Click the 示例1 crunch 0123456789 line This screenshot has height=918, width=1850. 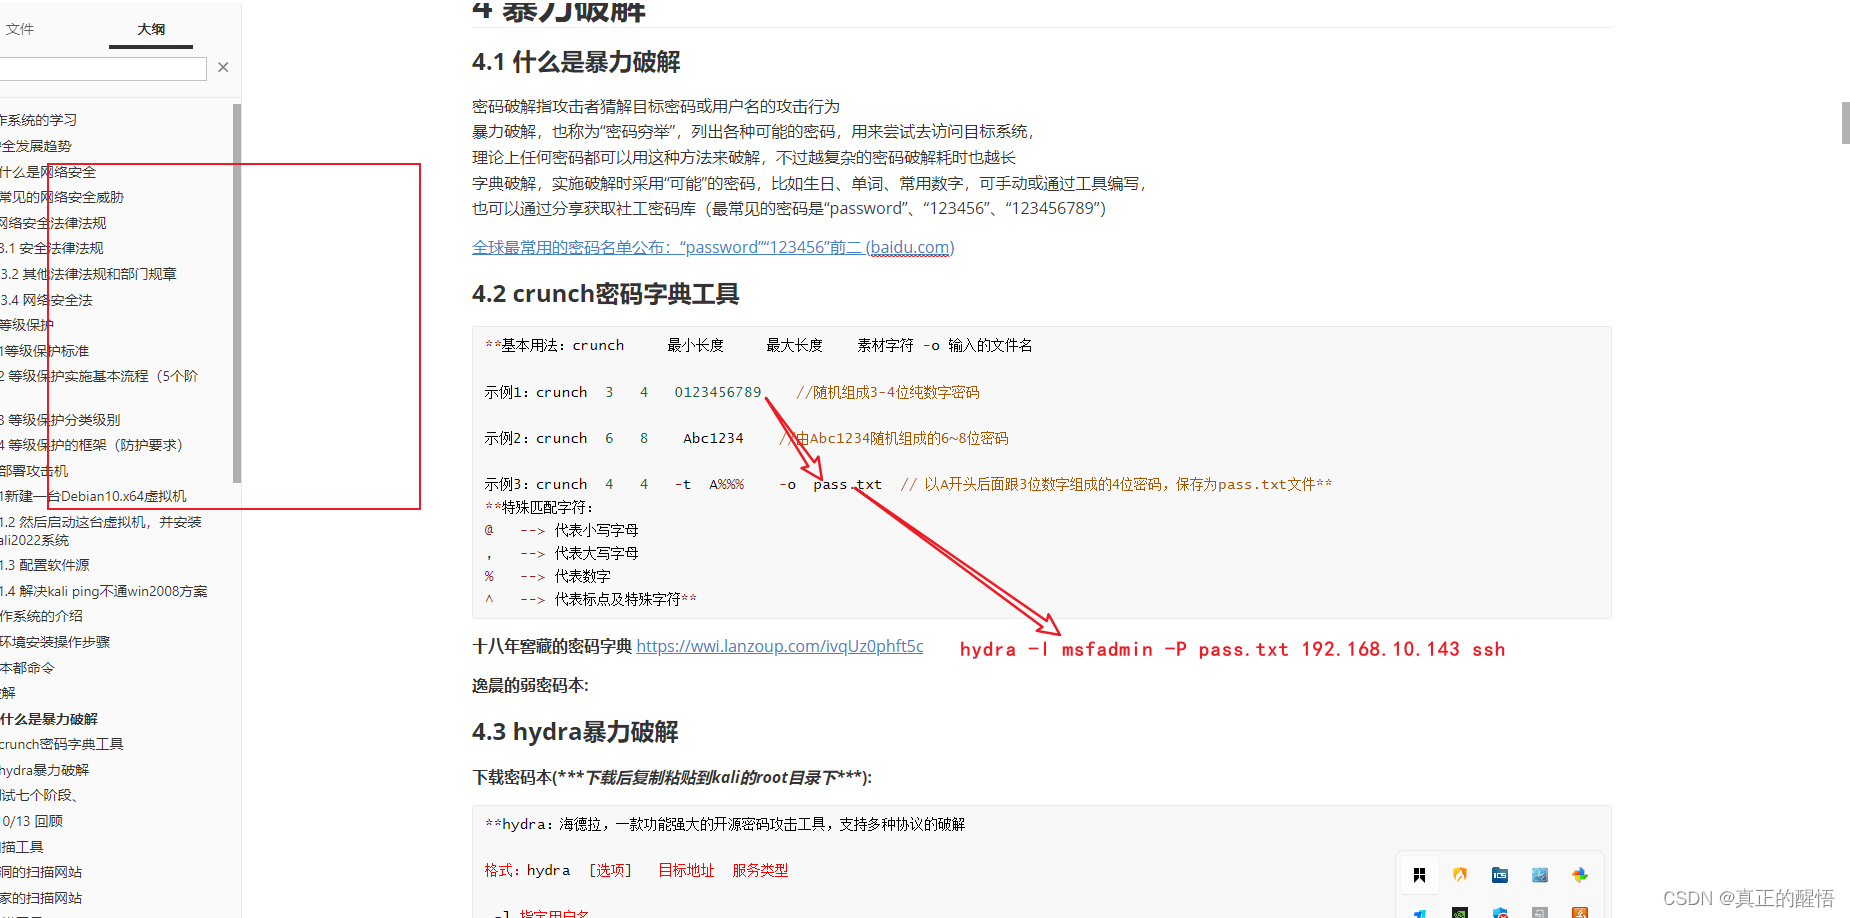click(x=732, y=392)
